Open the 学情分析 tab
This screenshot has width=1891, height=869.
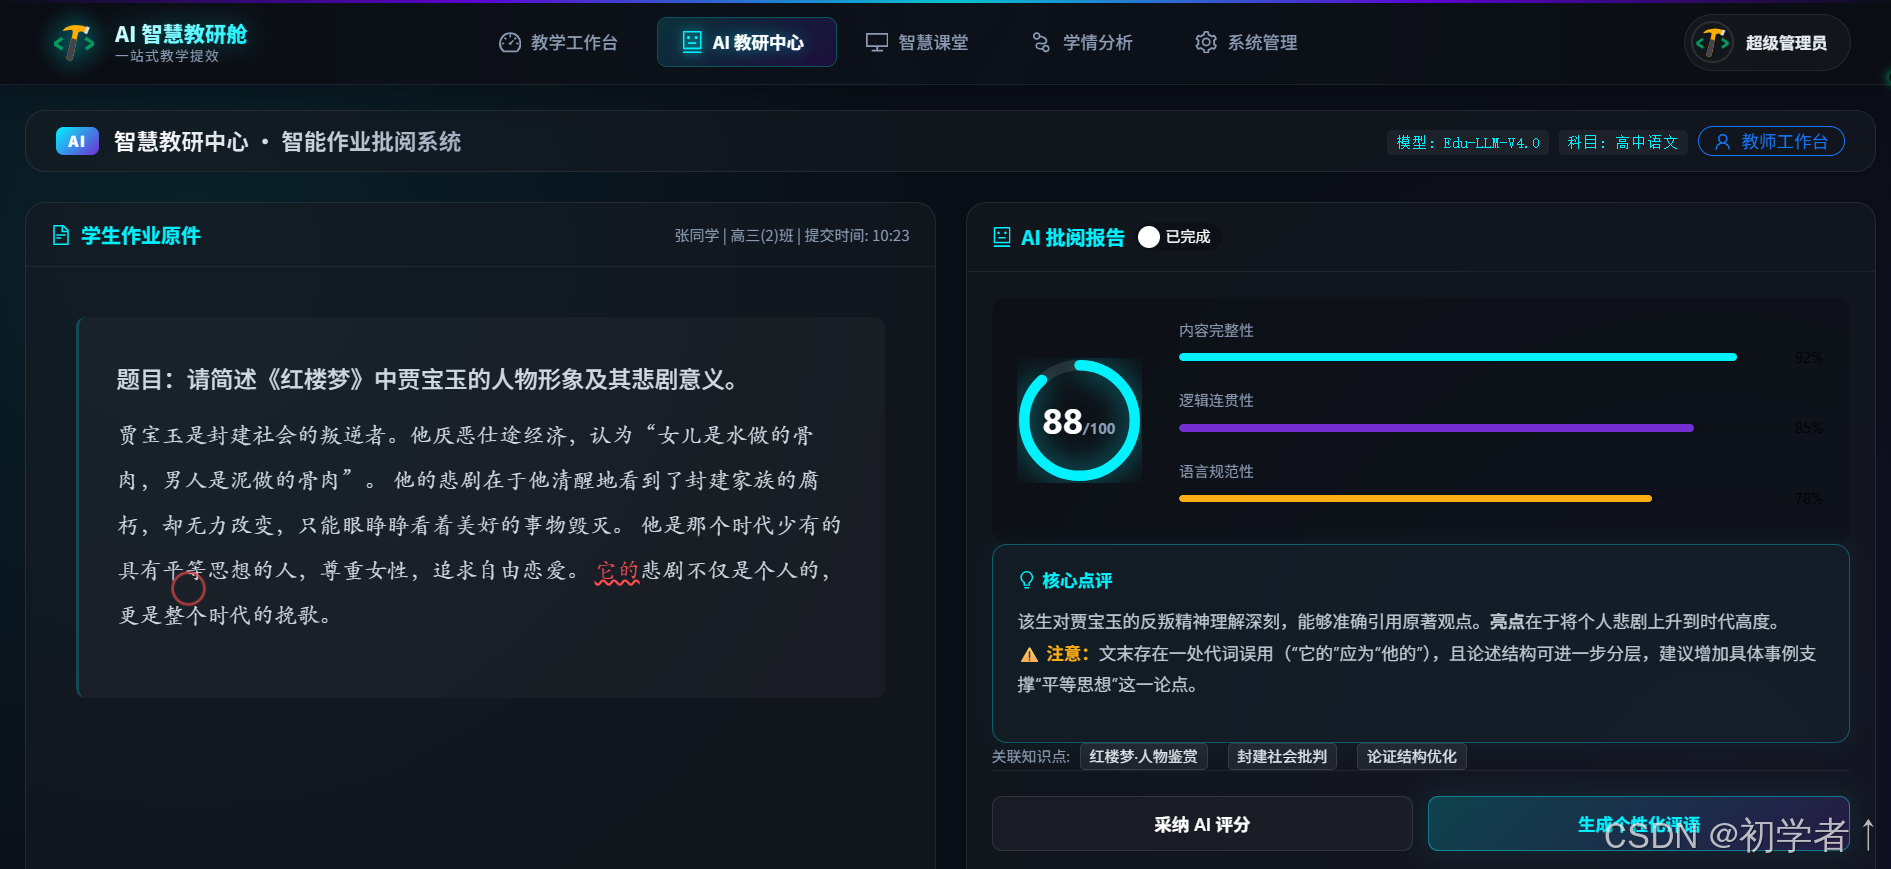(1082, 42)
